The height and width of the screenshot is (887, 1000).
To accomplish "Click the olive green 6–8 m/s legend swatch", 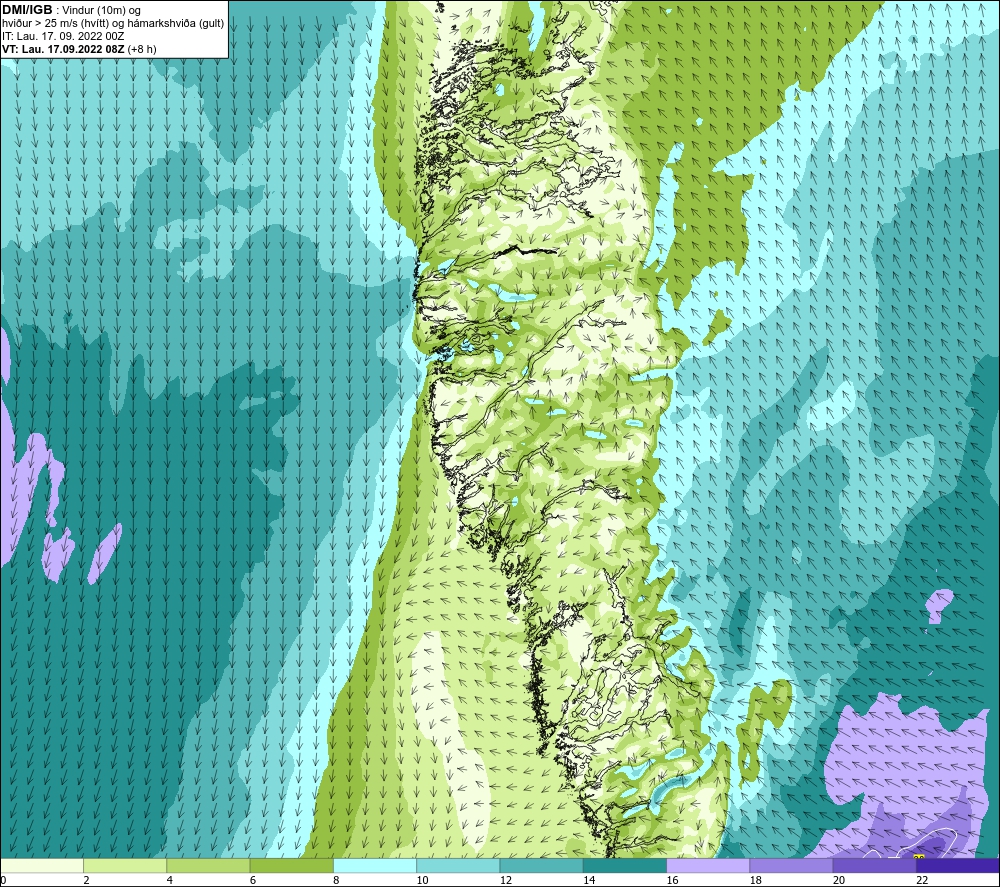I will [291, 865].
